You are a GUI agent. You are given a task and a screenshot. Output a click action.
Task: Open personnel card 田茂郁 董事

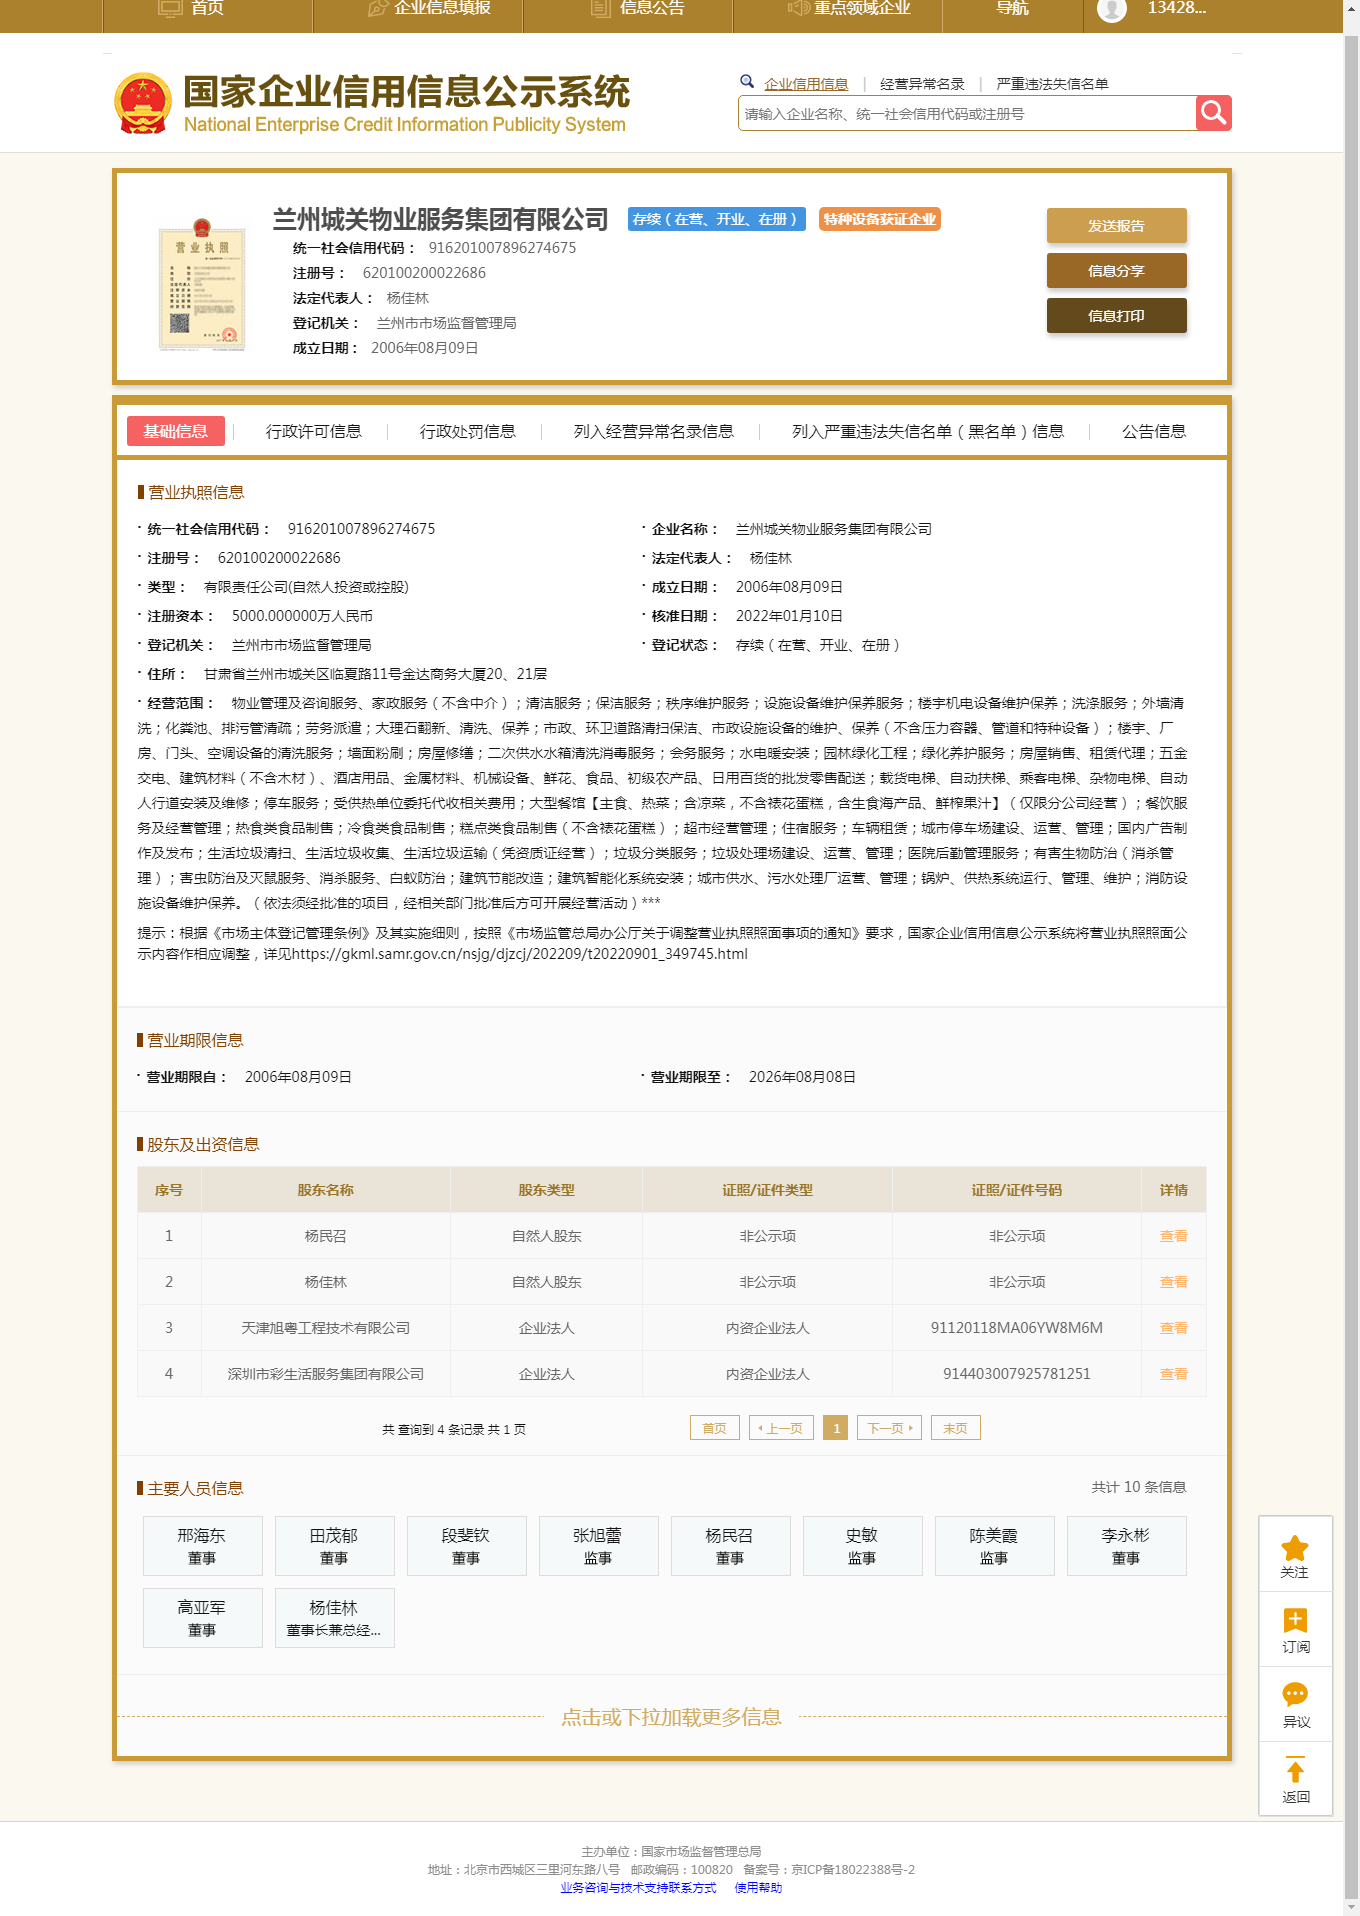pos(334,1546)
